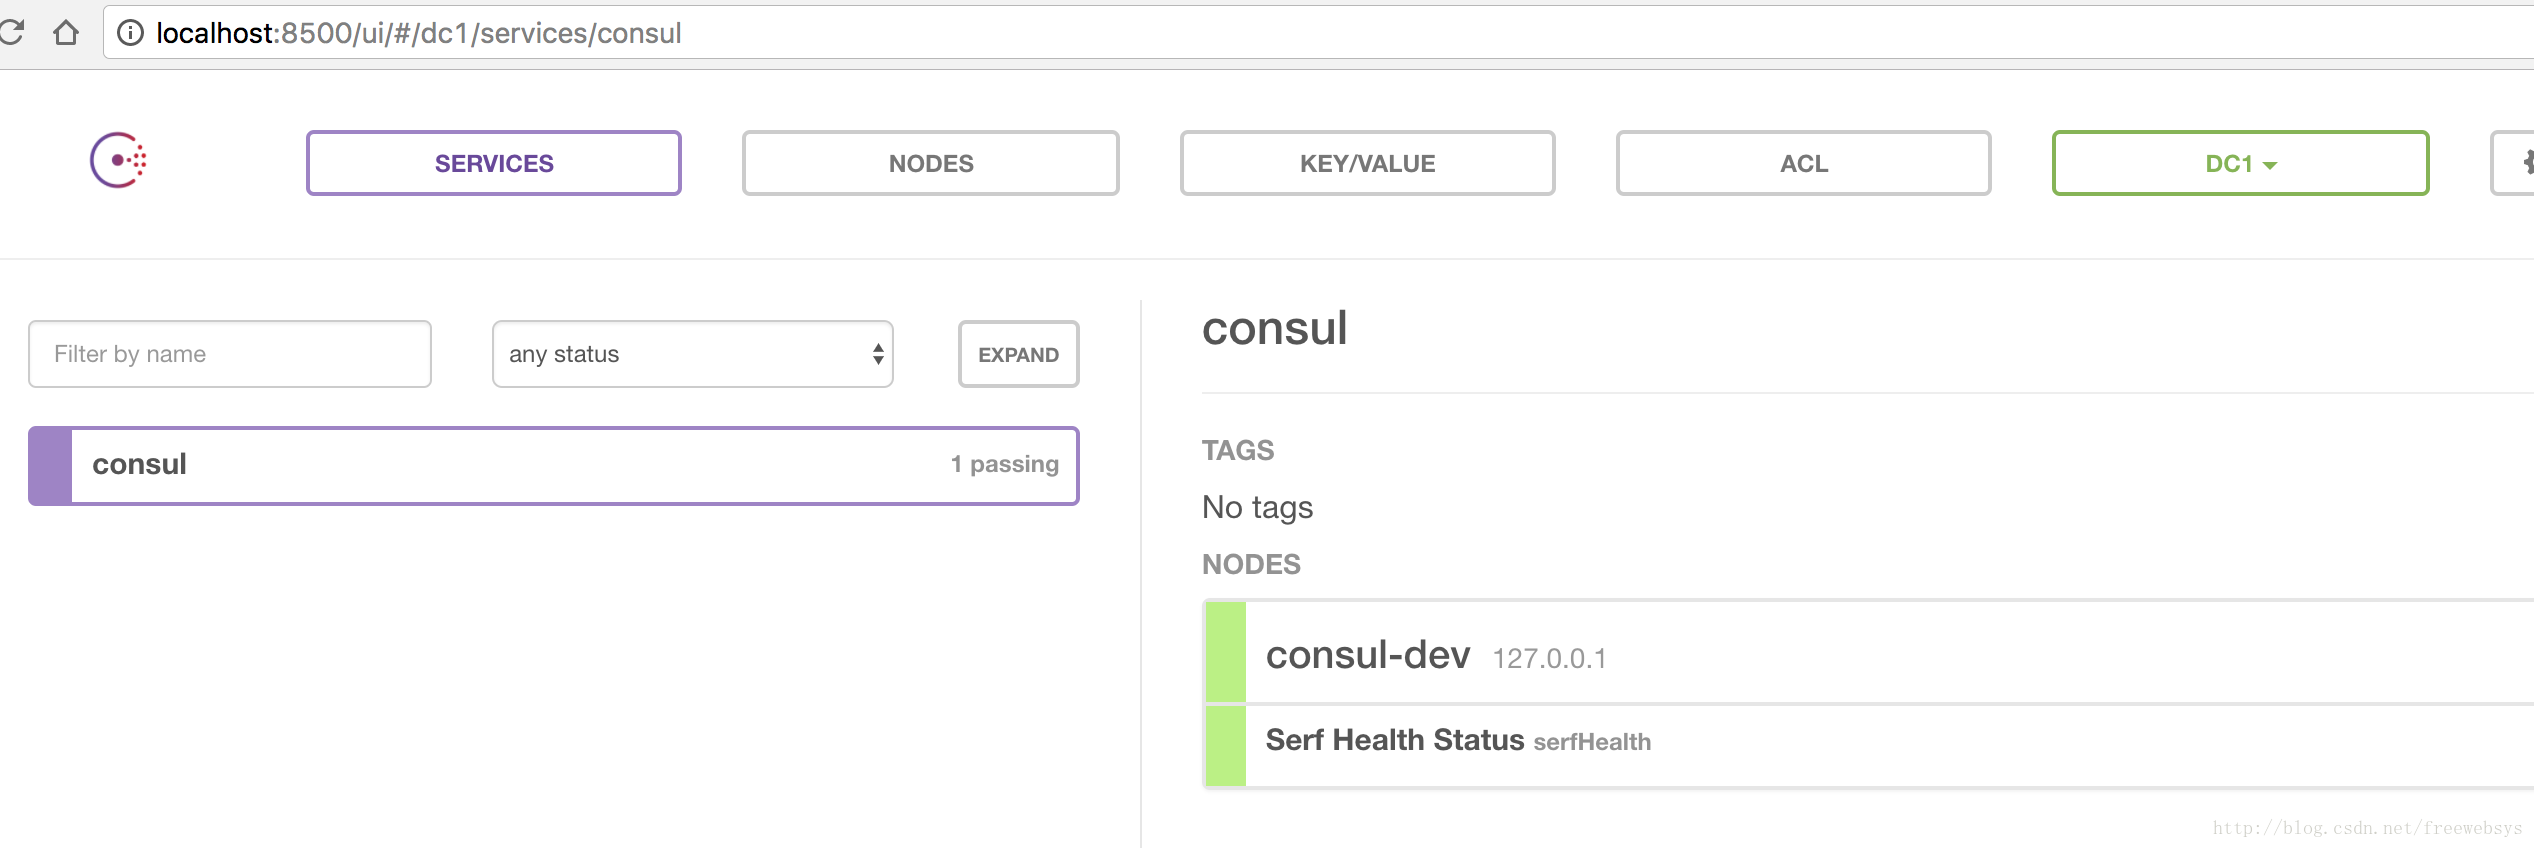Open the DC1 datacenter dropdown
Viewport: 2534px width, 848px height.
(x=2240, y=163)
